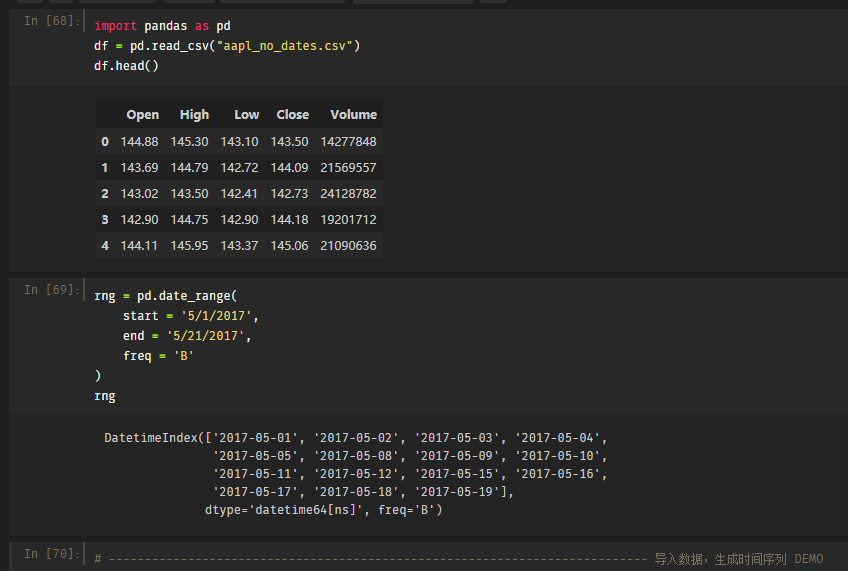Select the high value 145.95

point(189,245)
